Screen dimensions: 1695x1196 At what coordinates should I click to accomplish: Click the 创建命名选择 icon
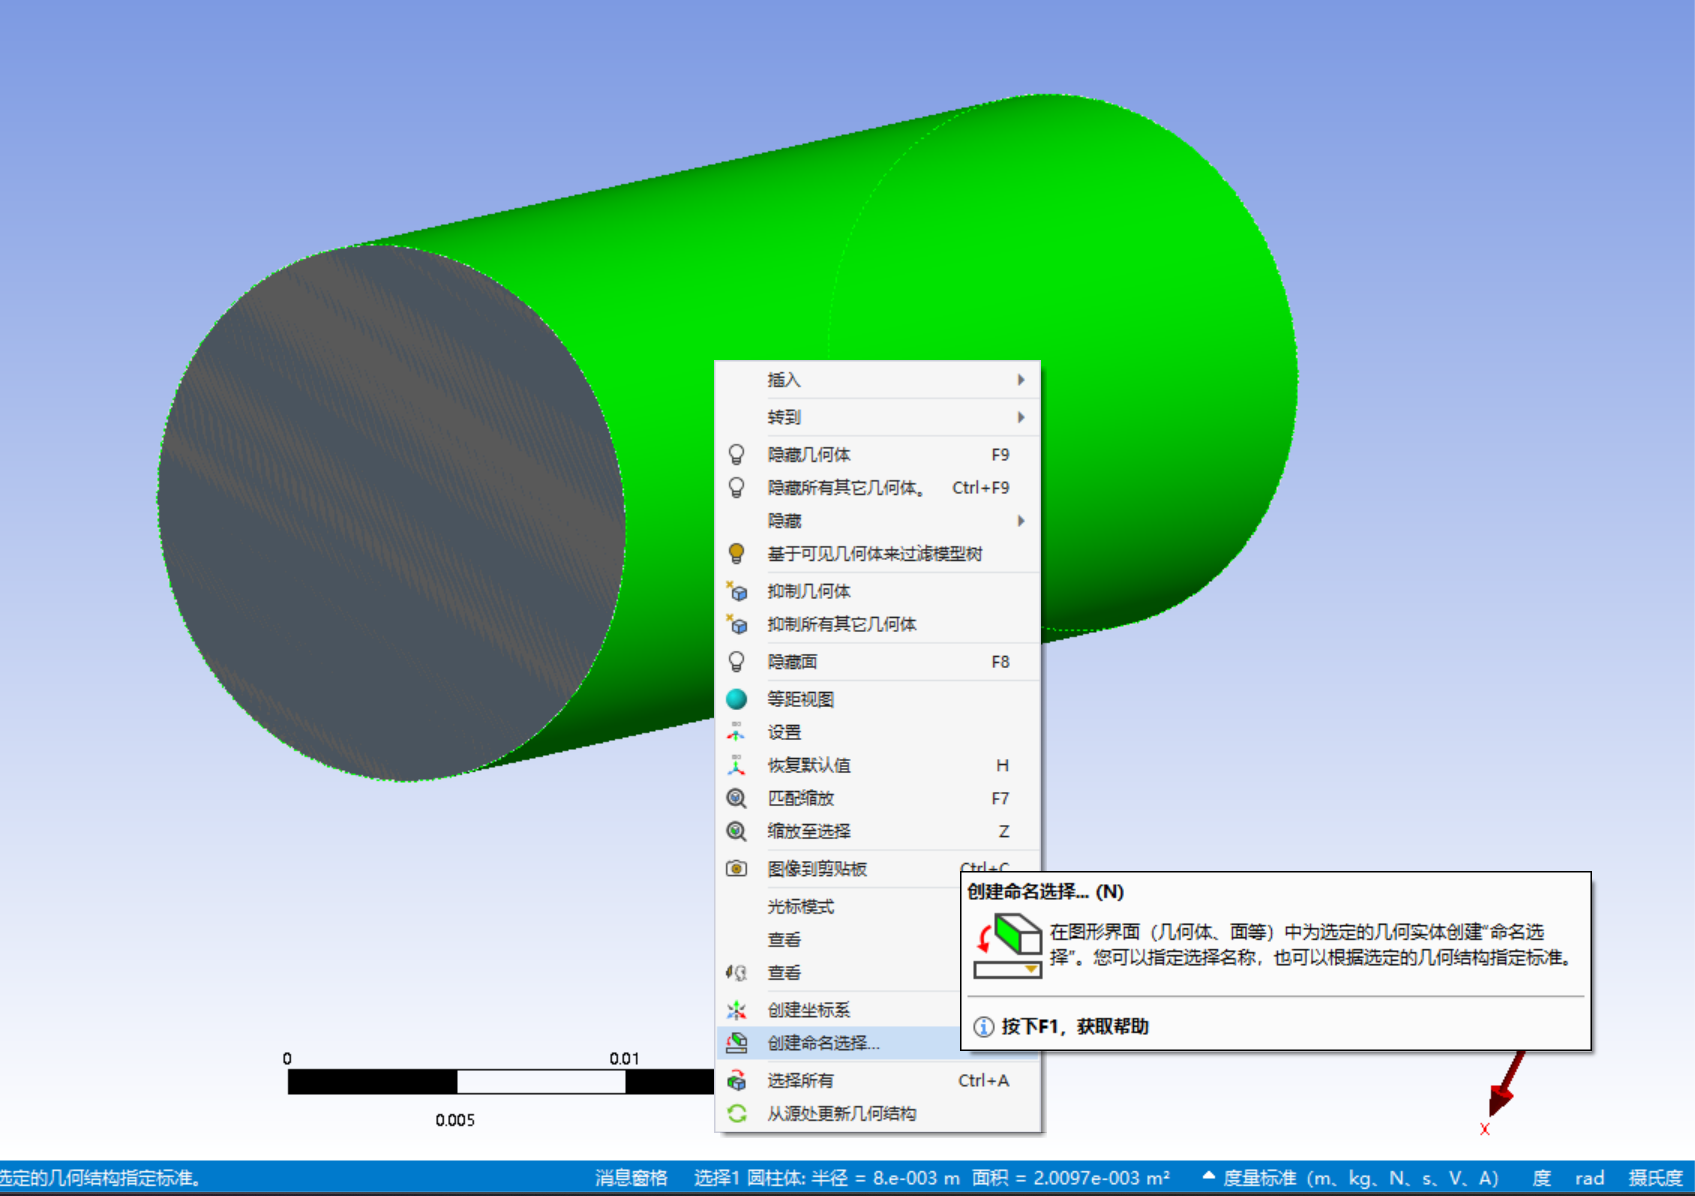pos(736,1043)
